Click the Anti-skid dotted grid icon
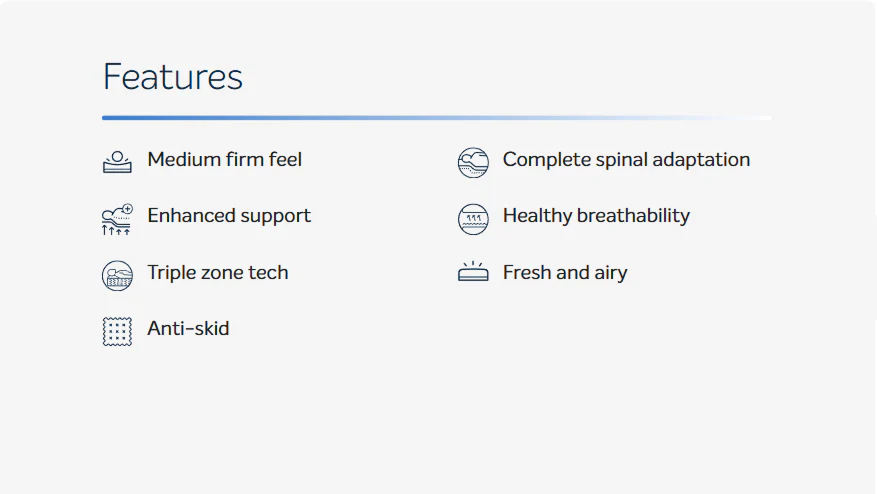Screen dimensions: 877x494 117,331
